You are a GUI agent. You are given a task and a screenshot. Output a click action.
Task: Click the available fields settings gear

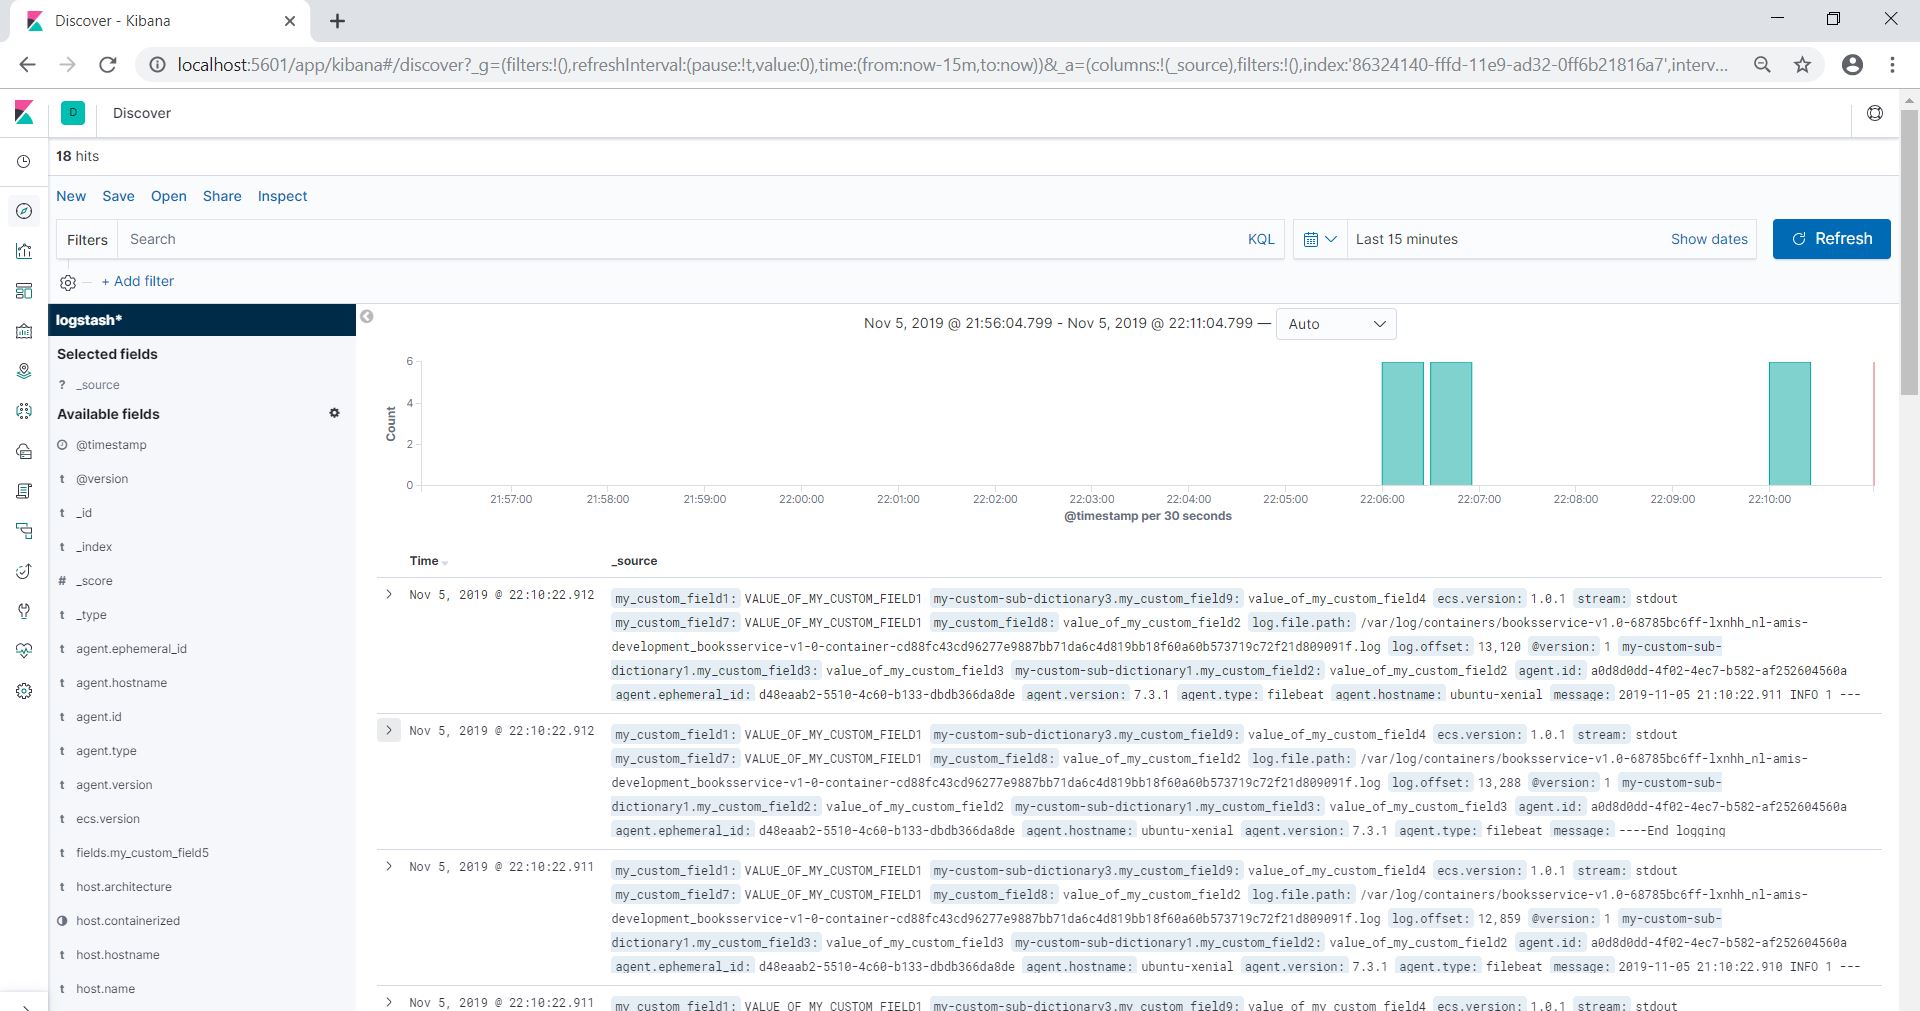[x=334, y=413]
